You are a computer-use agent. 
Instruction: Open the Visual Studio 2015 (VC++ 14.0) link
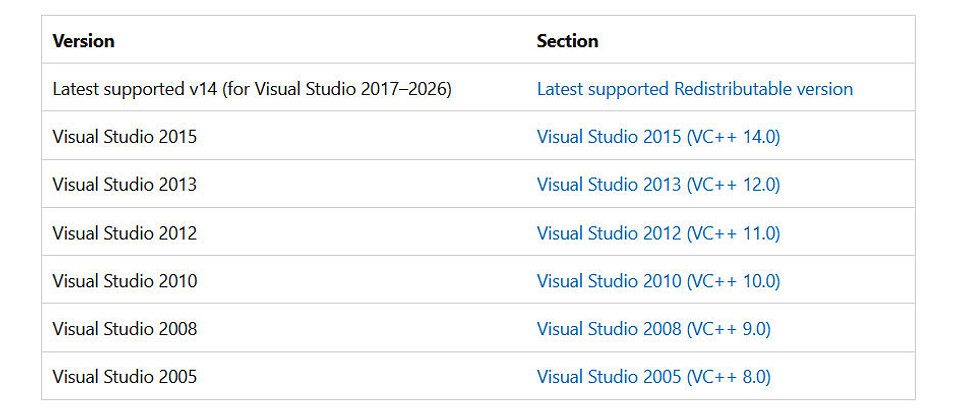pyautogui.click(x=658, y=137)
